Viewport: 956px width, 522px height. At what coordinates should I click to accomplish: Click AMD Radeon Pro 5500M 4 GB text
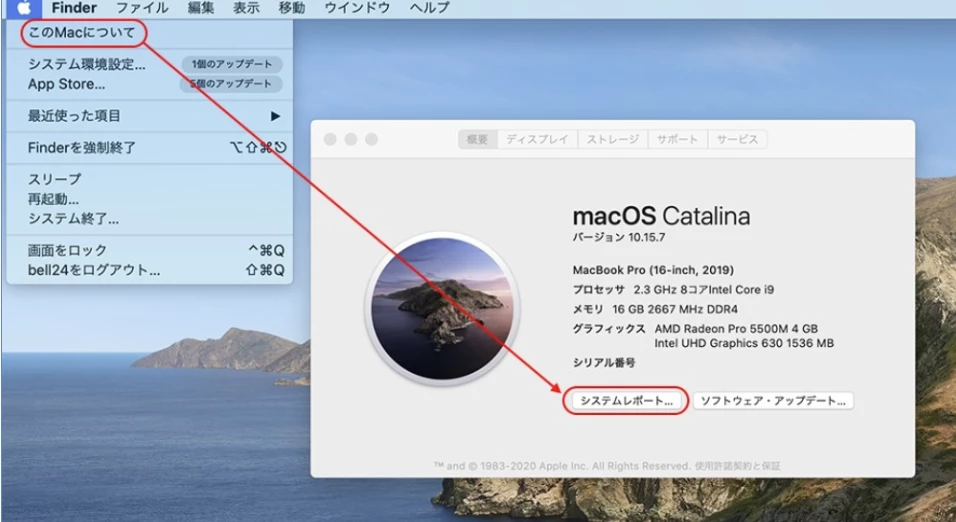(x=736, y=328)
